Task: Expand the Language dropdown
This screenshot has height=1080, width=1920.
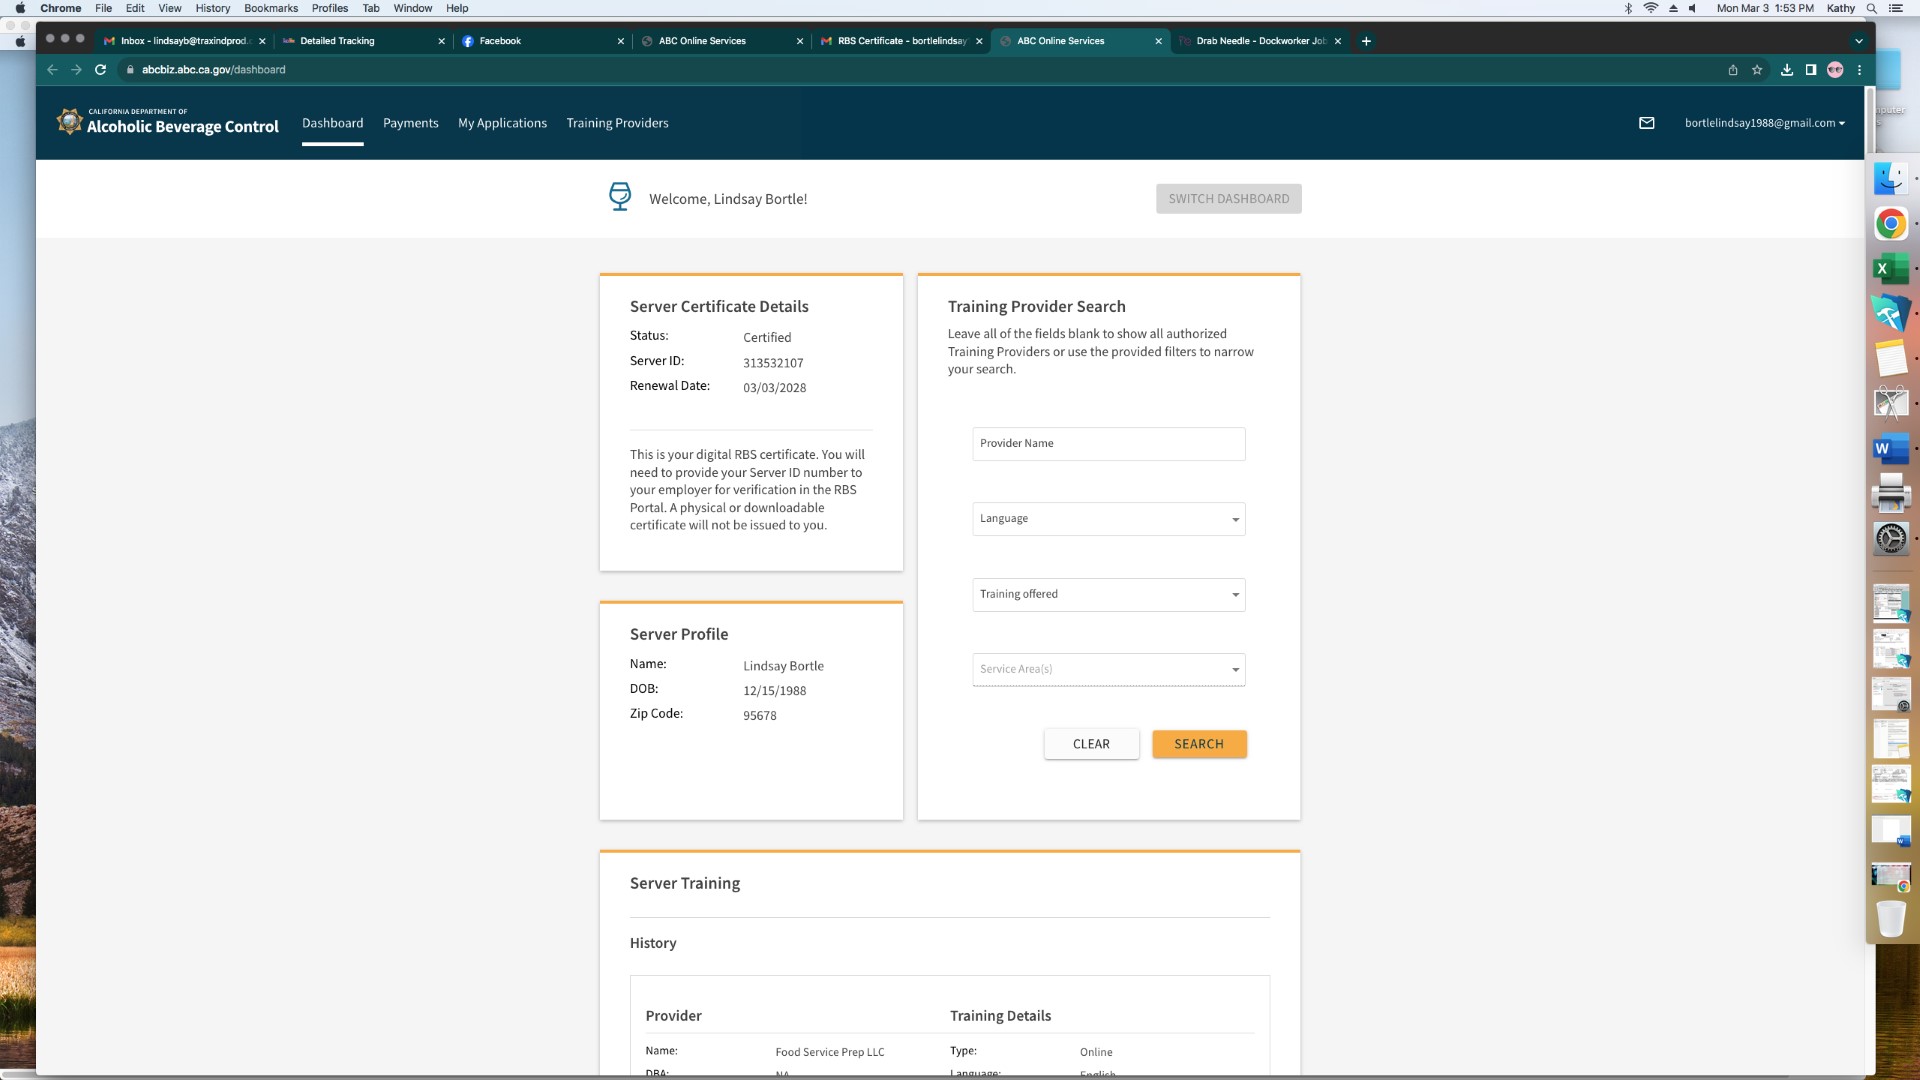Action: coord(1108,519)
